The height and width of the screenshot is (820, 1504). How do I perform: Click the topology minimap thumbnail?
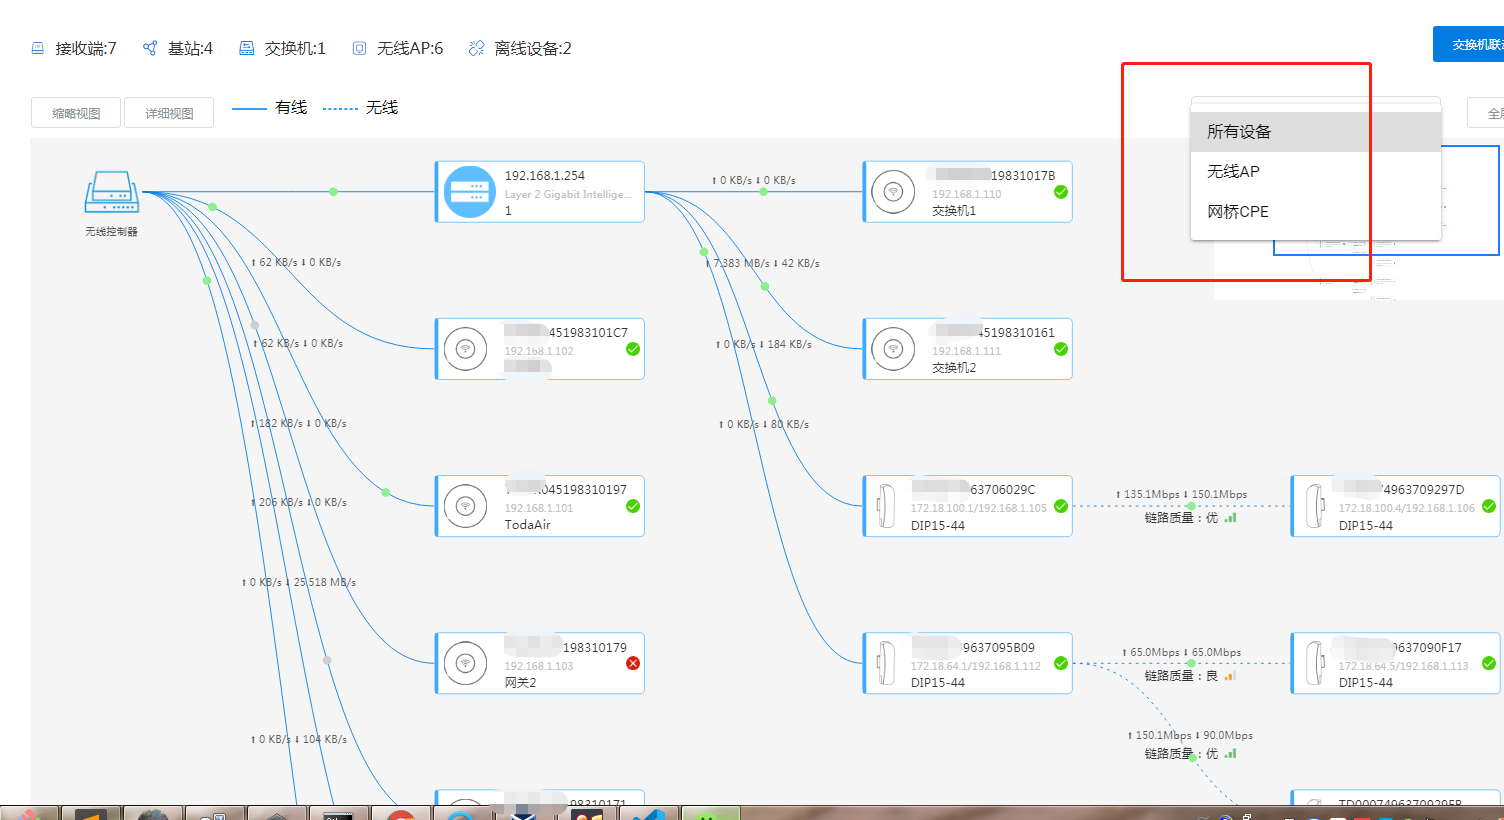tap(1470, 200)
